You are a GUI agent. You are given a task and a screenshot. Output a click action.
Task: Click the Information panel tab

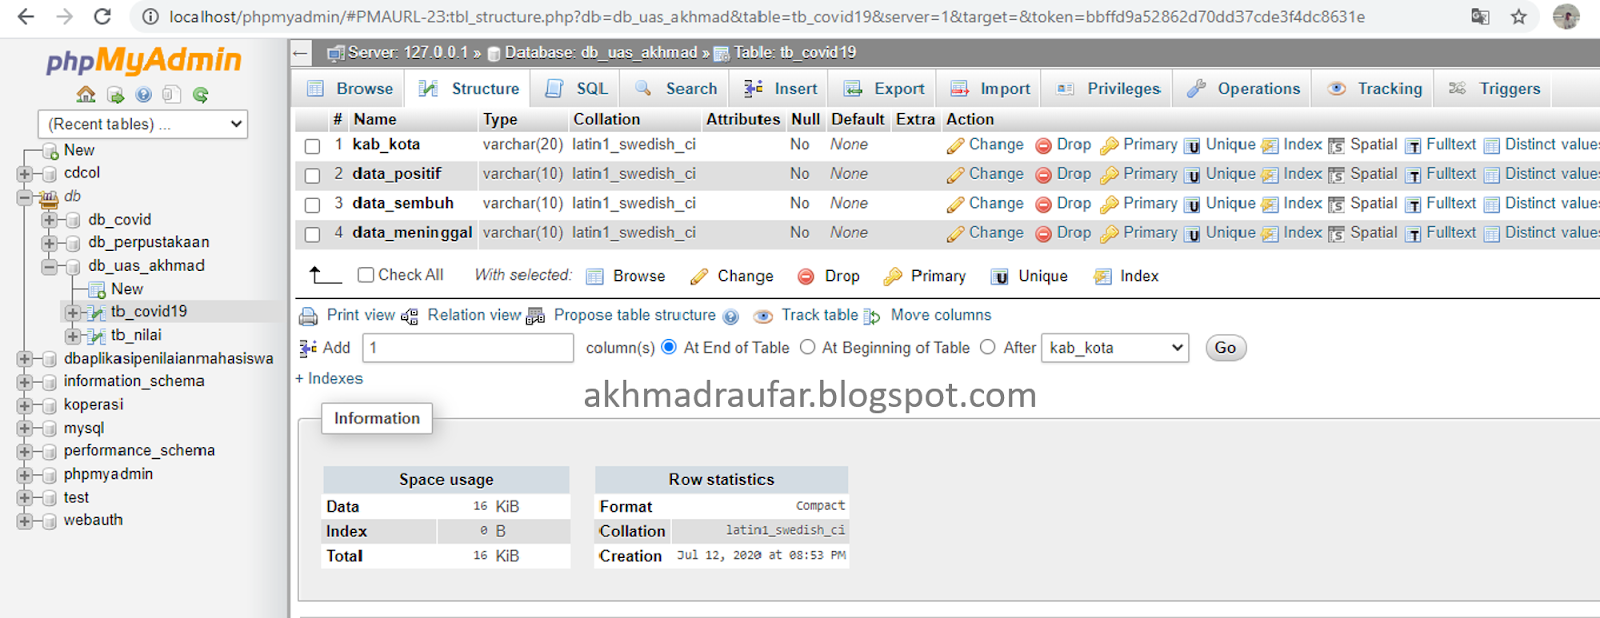[x=377, y=418]
